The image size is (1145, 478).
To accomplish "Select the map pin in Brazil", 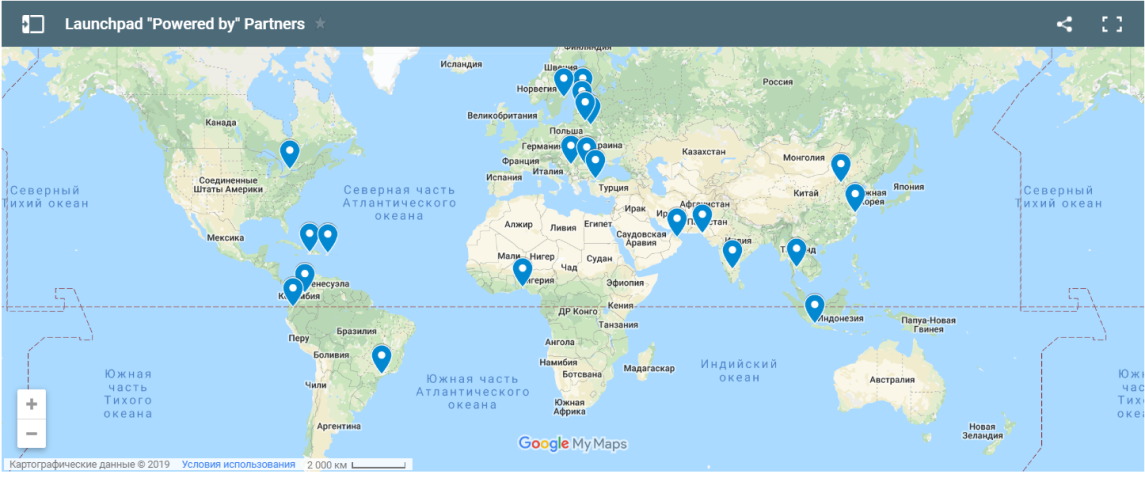I will 381,356.
